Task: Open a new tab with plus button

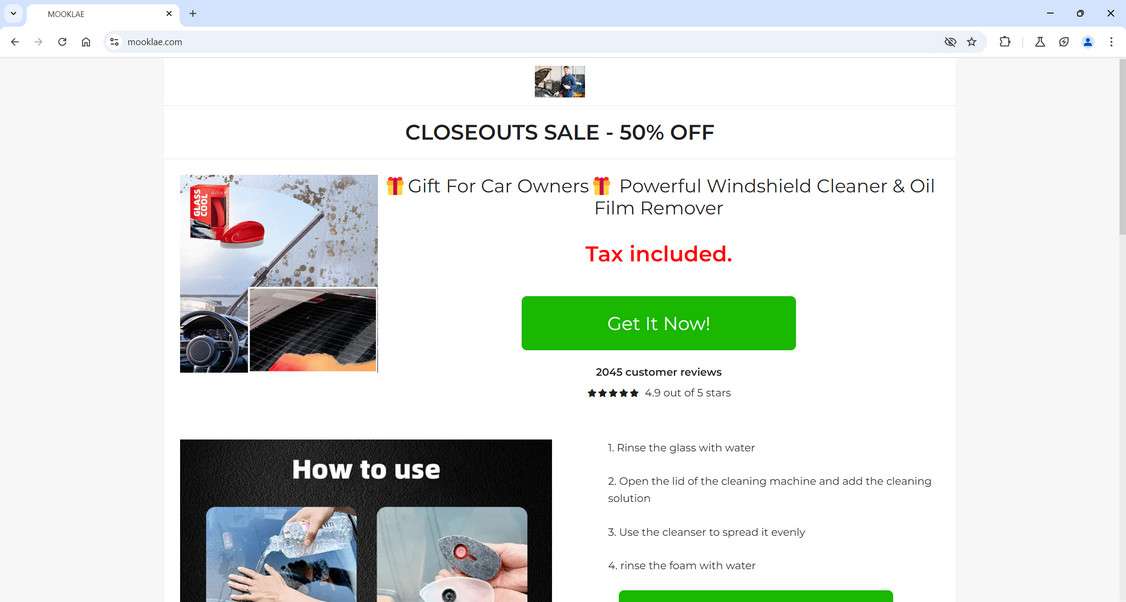Action: (192, 14)
